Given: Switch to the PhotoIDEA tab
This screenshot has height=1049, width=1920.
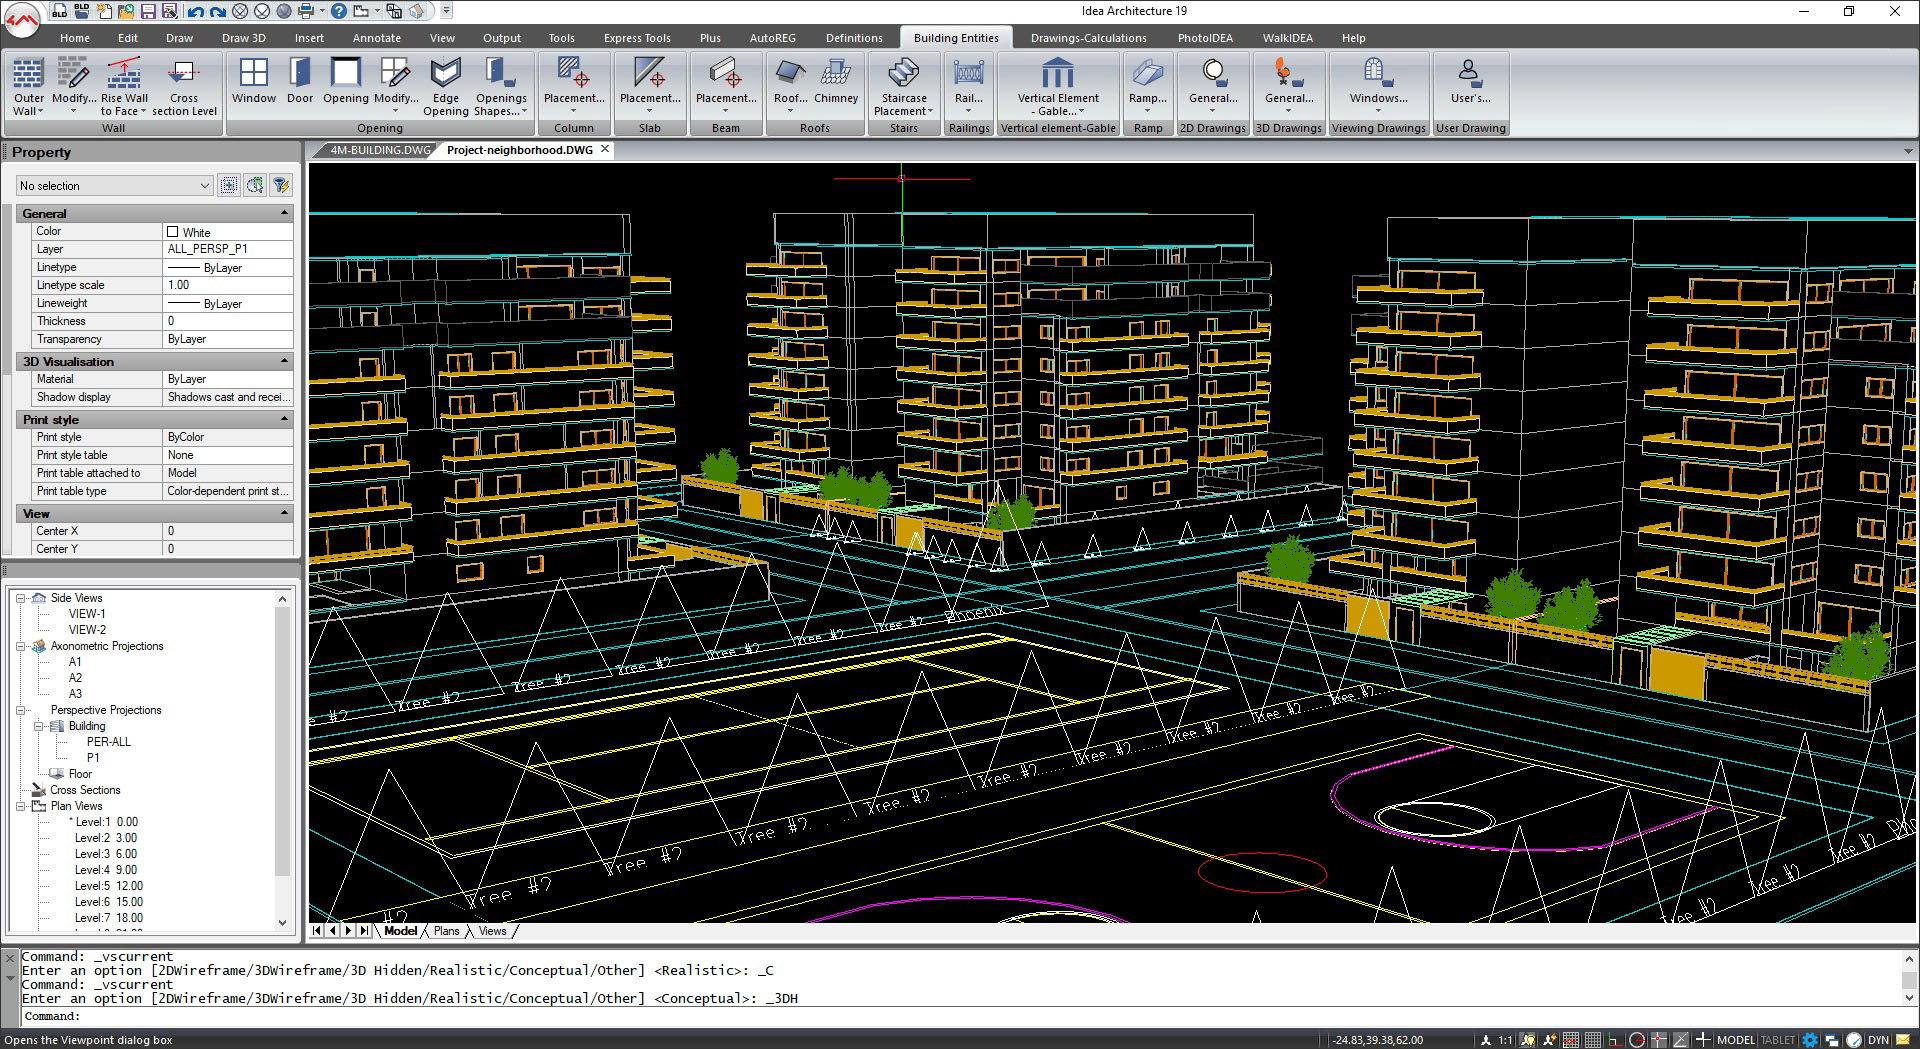Looking at the screenshot, I should [x=1205, y=38].
